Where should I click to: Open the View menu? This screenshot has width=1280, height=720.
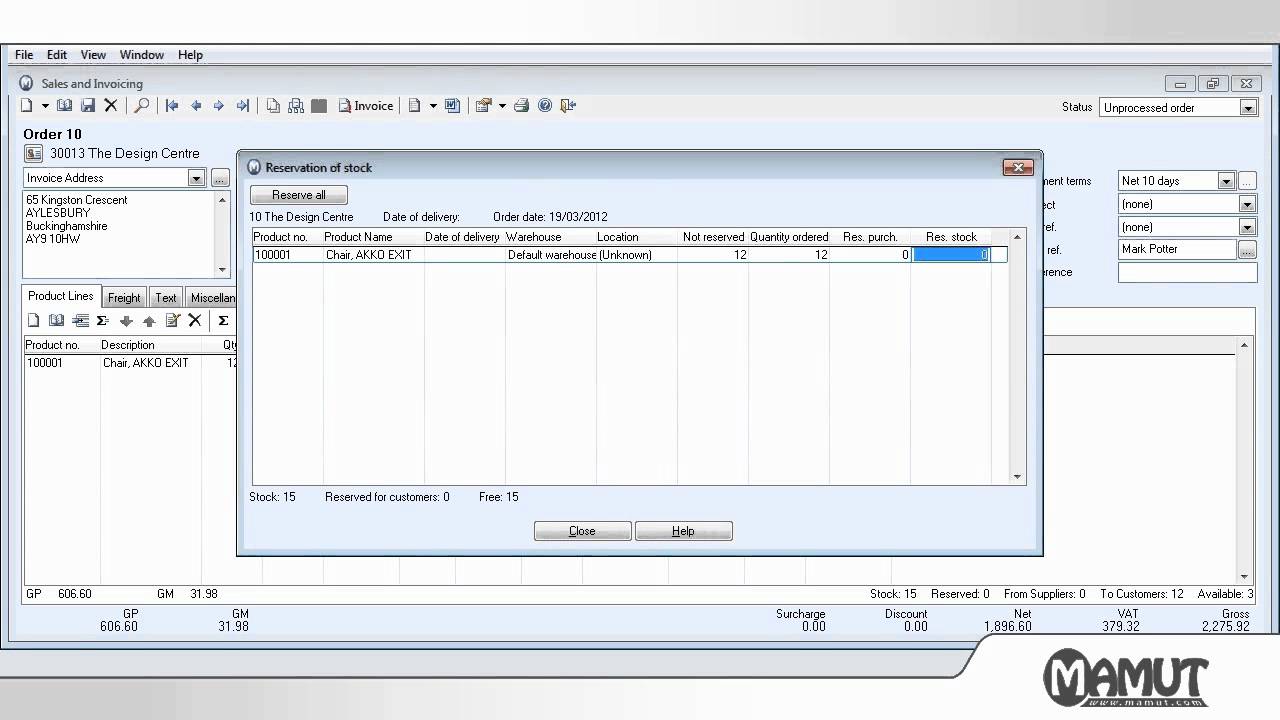(93, 55)
